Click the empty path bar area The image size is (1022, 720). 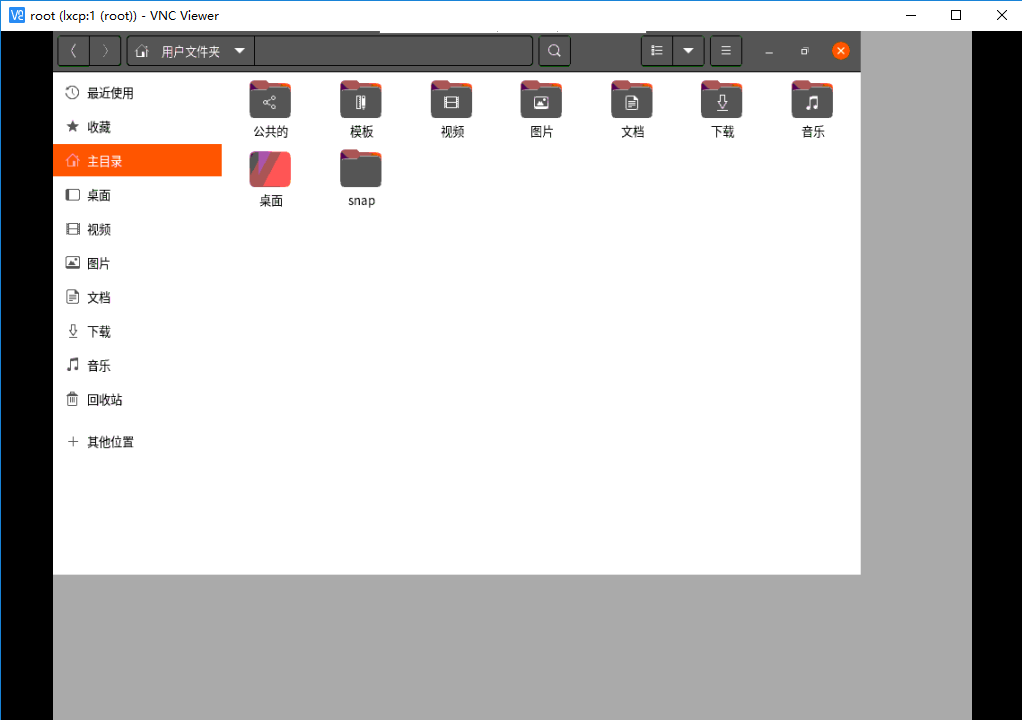(394, 51)
